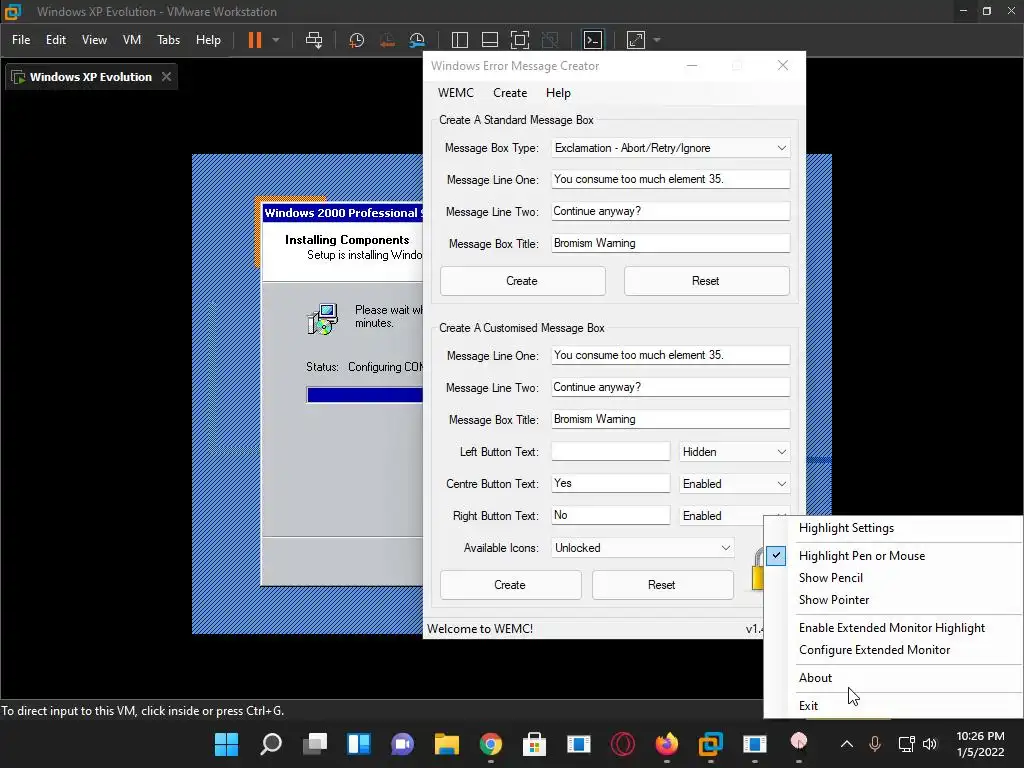Open the Help menu in Error Message Creator
Viewport: 1024px width, 768px height.
coord(558,93)
